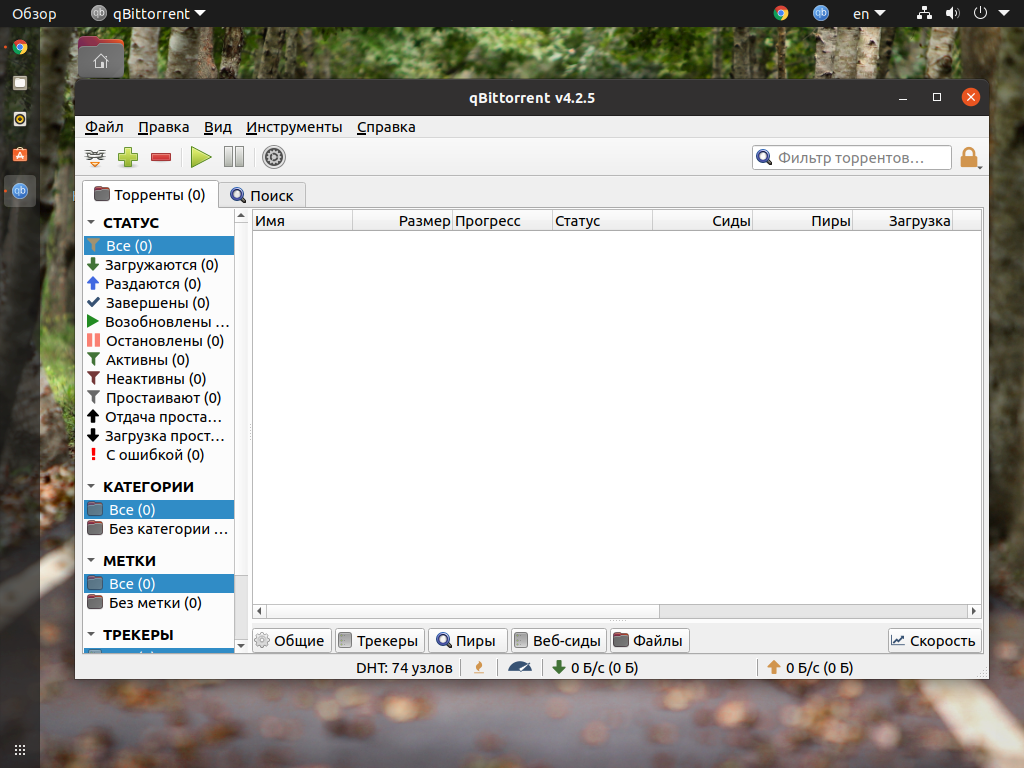Screen dimensions: 1024x768
Task: Open the Веб-сиды details tab
Action: point(559,641)
